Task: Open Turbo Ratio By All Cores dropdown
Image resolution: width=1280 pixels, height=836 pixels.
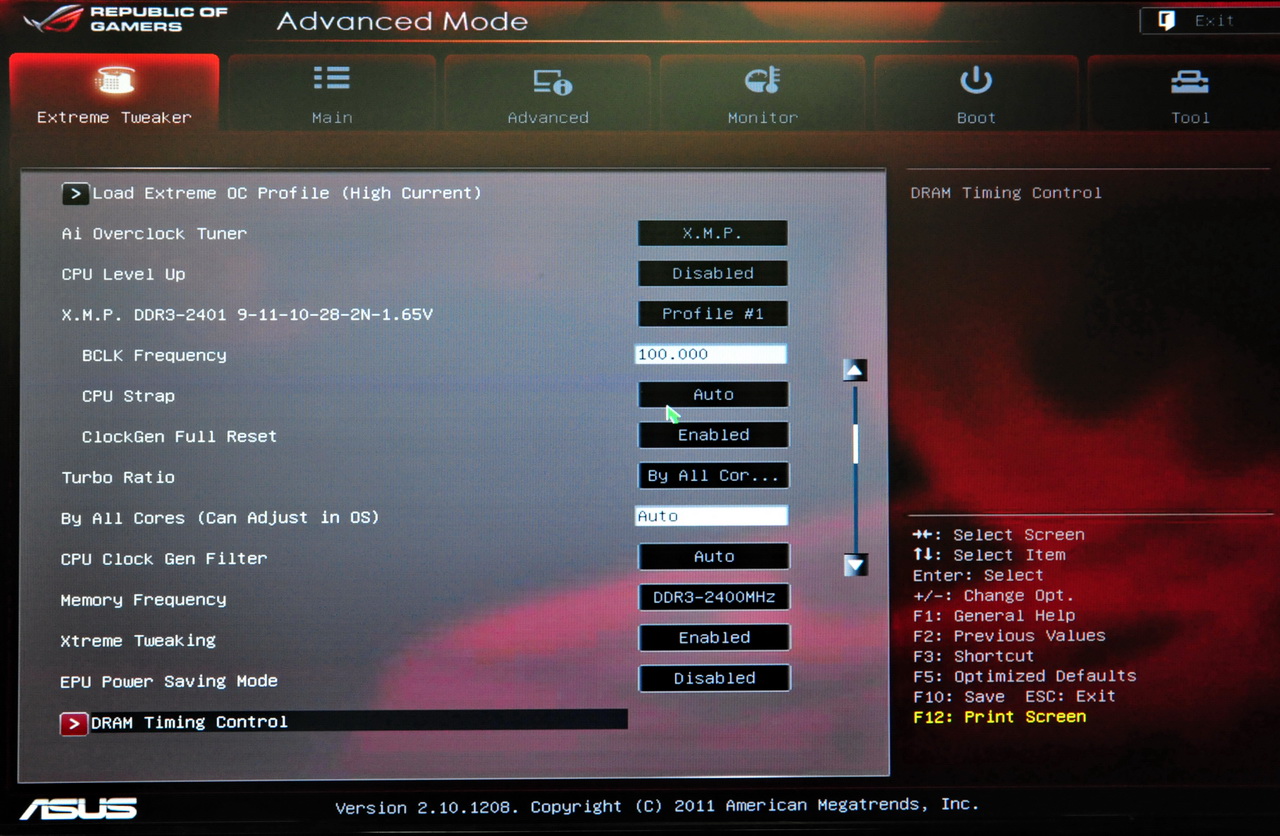Action: (x=713, y=476)
